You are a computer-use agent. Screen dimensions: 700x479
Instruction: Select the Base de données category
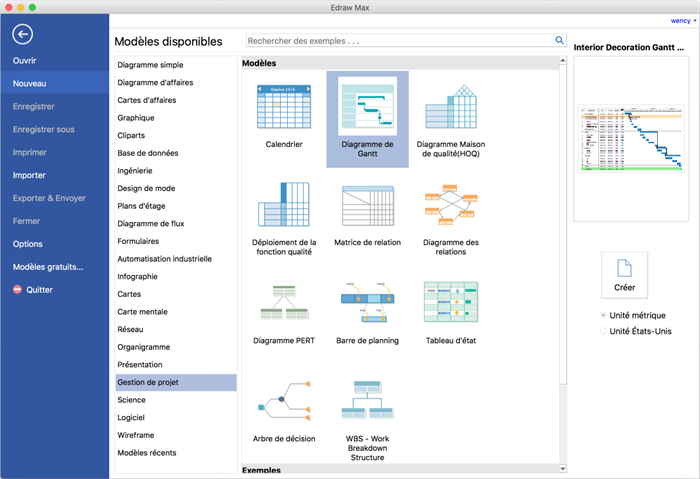click(176, 153)
